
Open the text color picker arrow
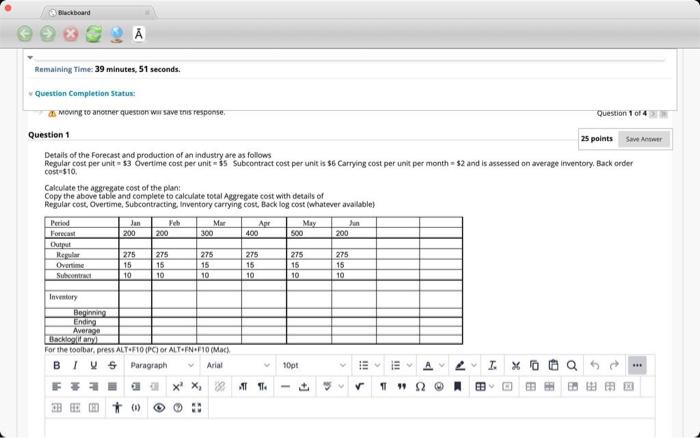pos(442,365)
